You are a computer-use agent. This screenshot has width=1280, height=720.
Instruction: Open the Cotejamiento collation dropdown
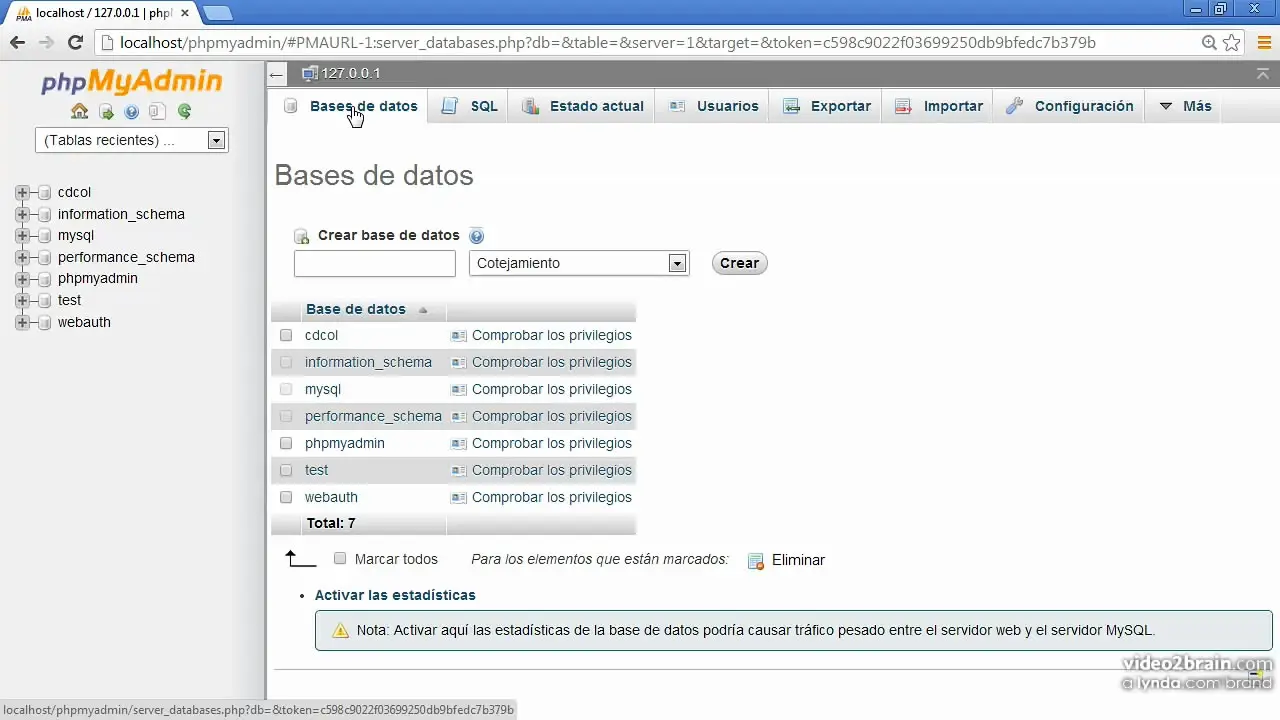(579, 264)
